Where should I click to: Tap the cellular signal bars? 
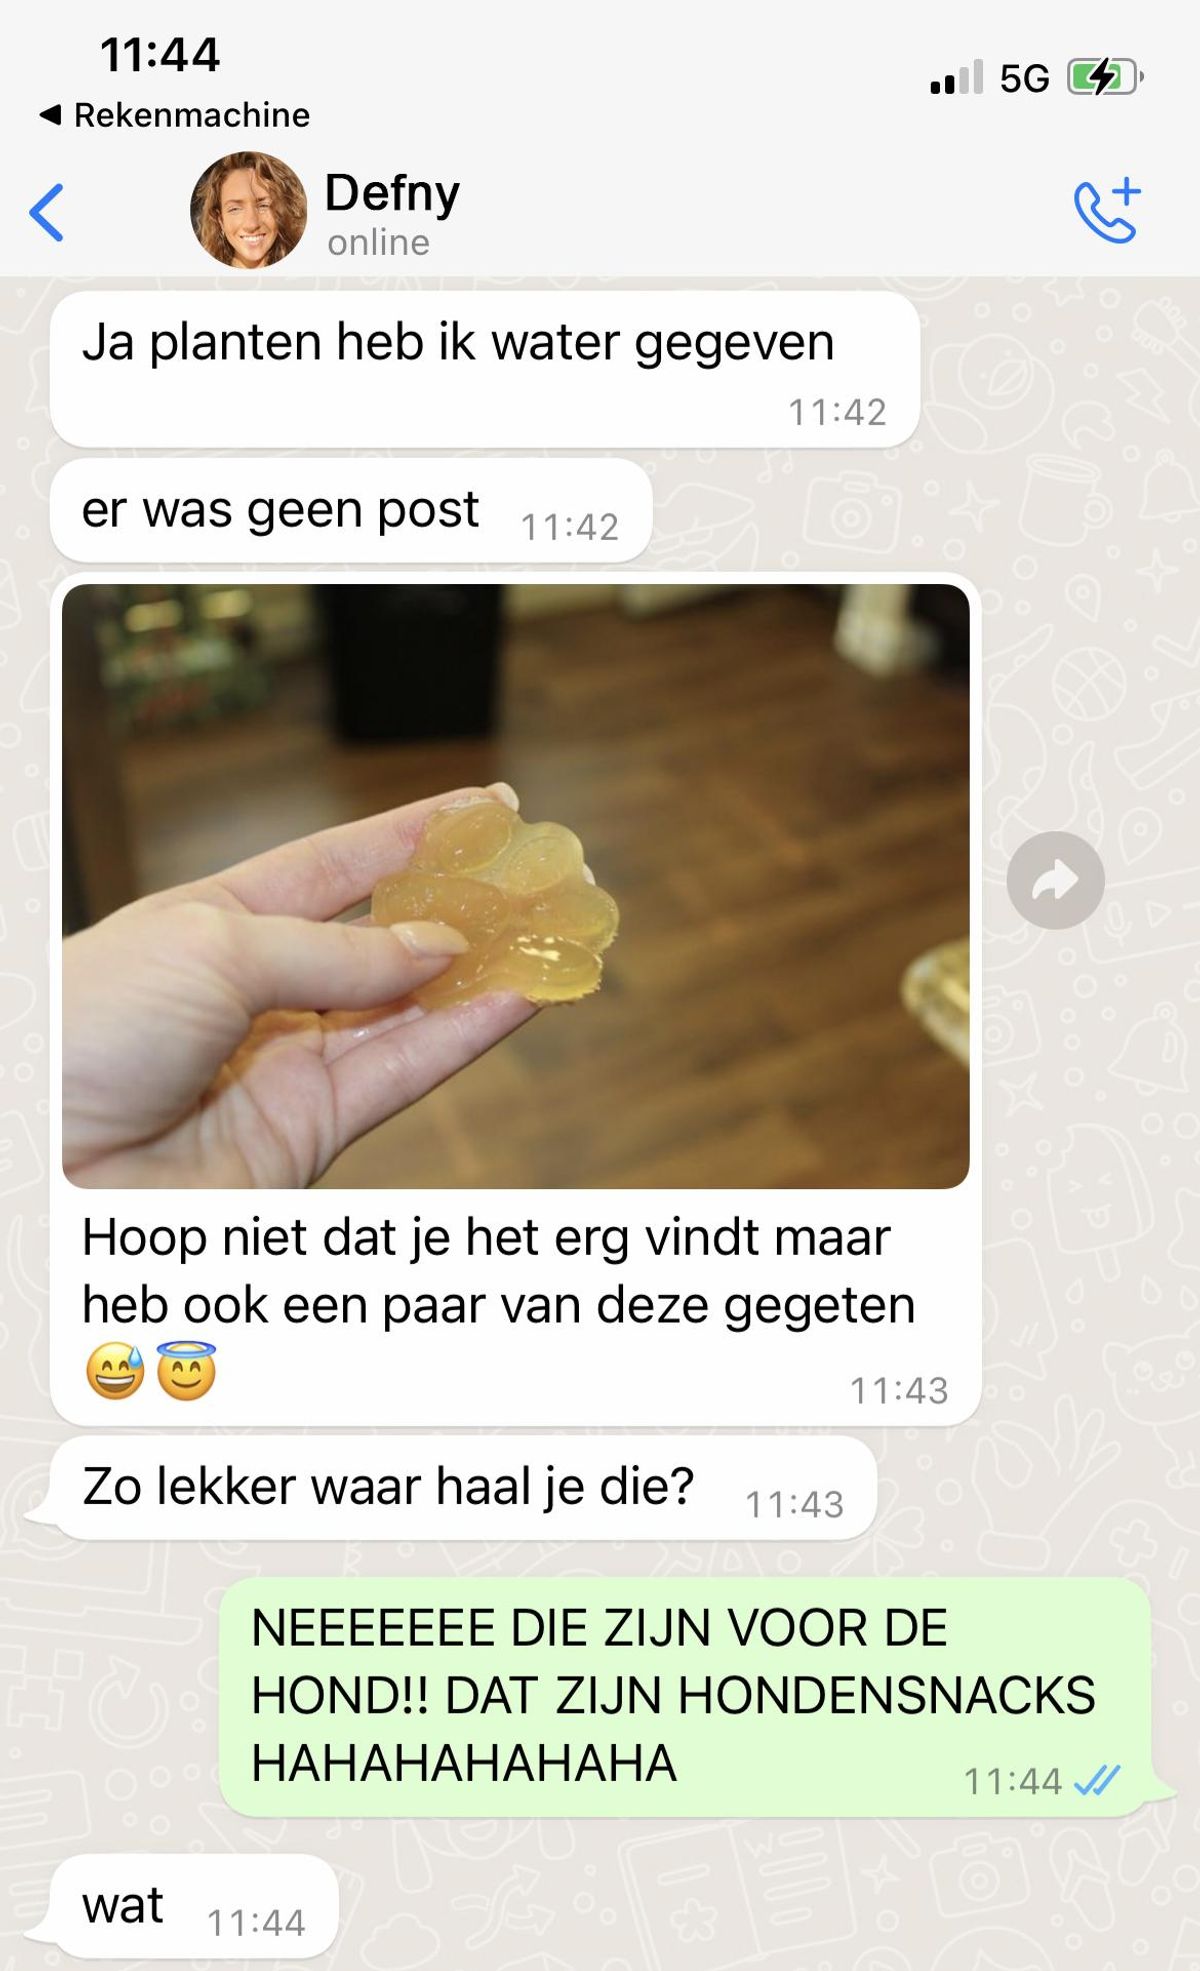pyautogui.click(x=956, y=77)
